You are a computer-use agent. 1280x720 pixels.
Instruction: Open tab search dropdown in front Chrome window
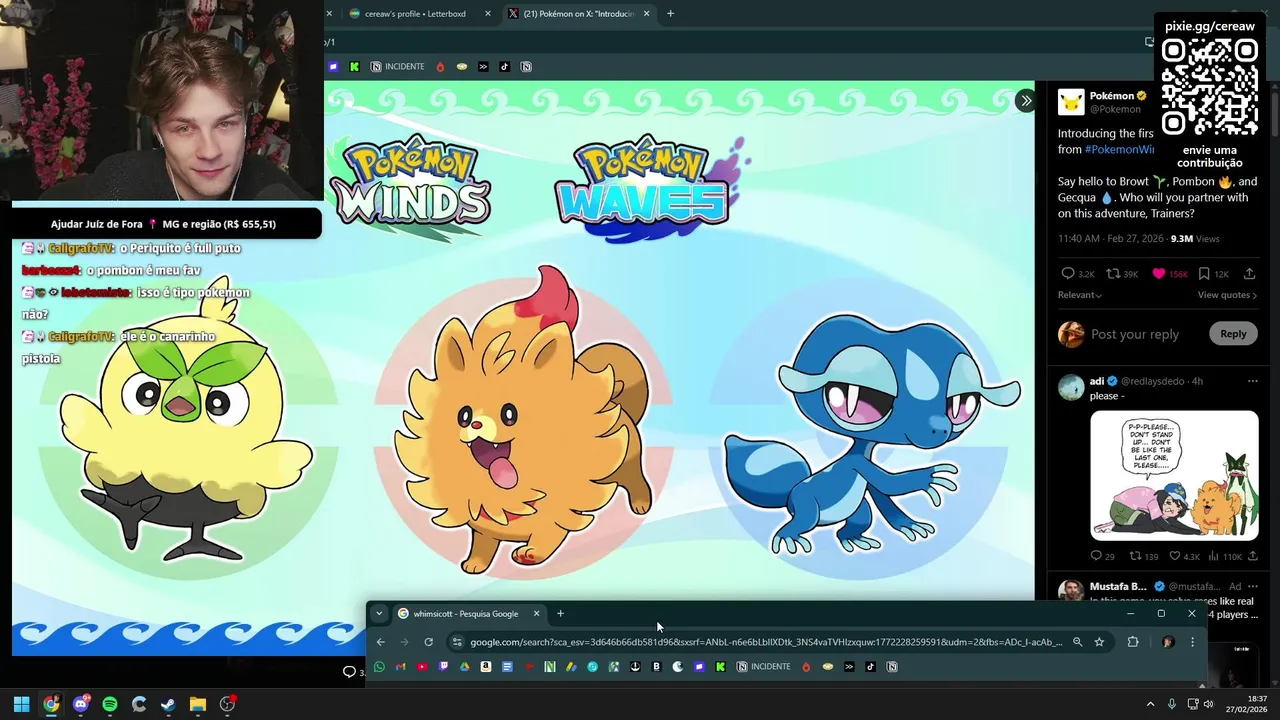[378, 614]
